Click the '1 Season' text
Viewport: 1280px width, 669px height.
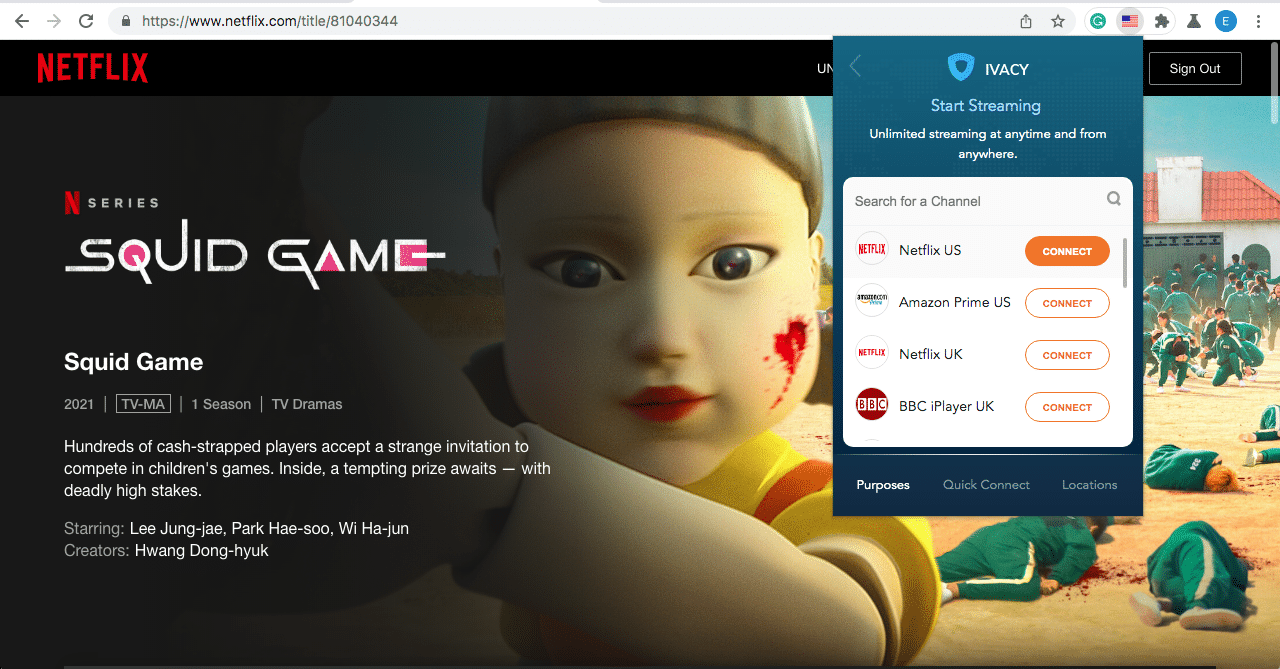[221, 404]
